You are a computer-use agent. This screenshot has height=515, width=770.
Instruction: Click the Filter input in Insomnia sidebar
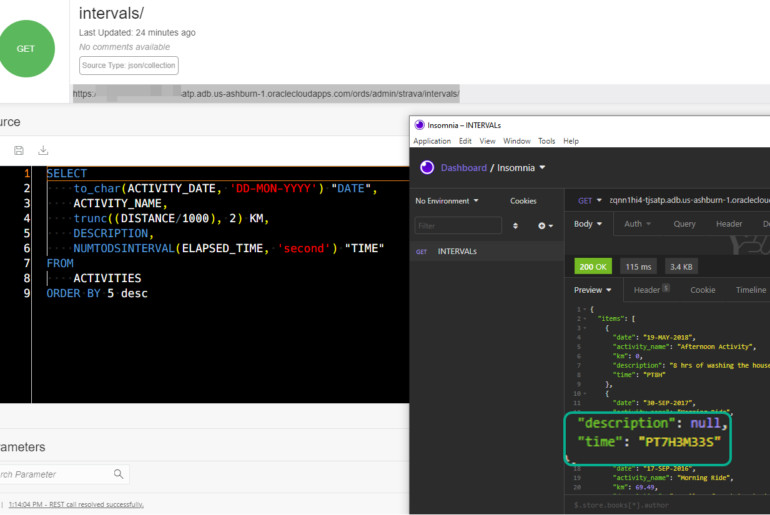pos(458,225)
